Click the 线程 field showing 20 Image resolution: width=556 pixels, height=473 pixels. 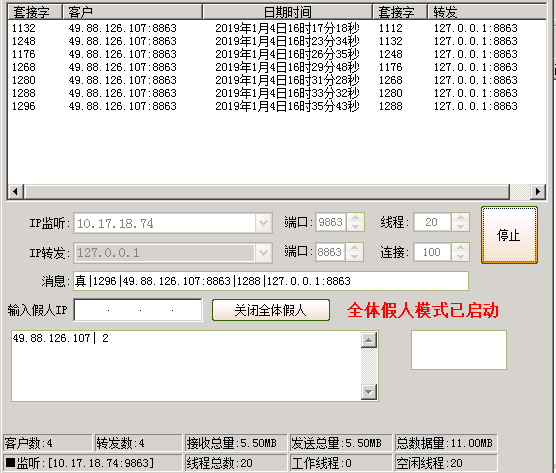(432, 222)
